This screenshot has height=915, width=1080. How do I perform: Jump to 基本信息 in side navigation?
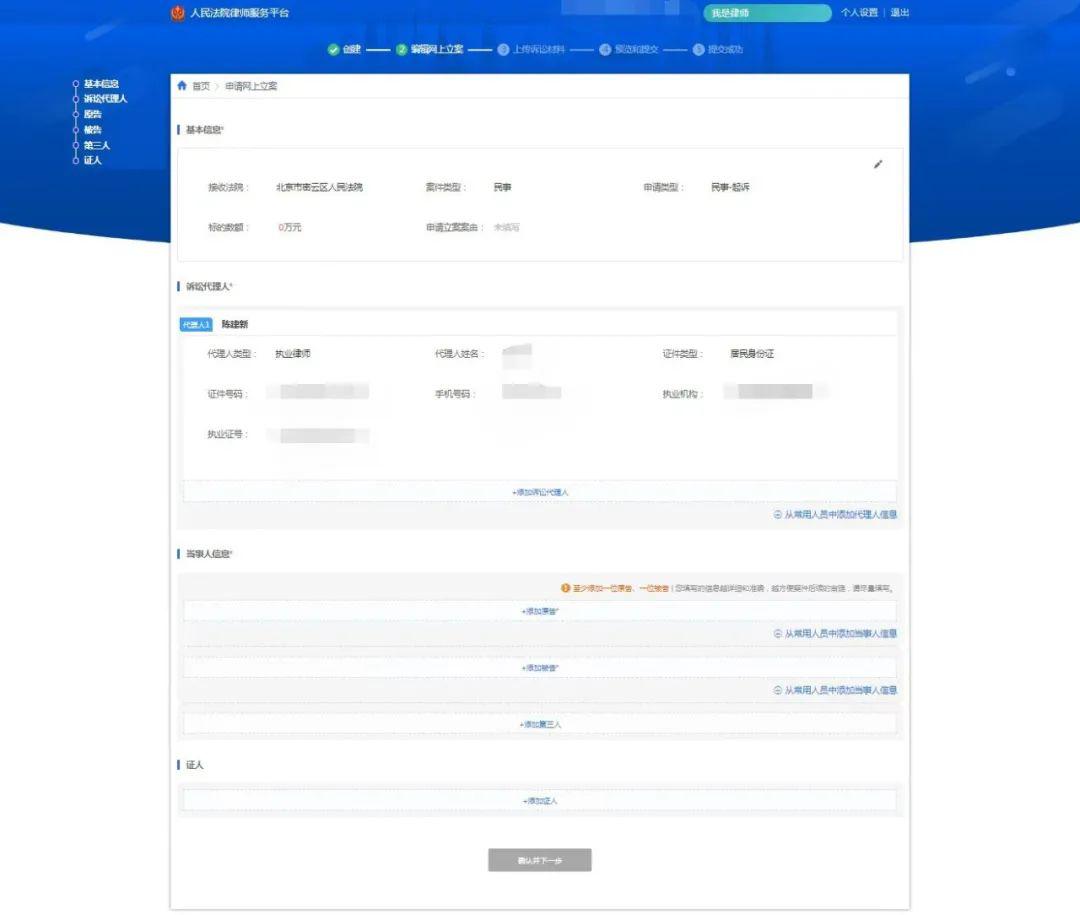(101, 84)
